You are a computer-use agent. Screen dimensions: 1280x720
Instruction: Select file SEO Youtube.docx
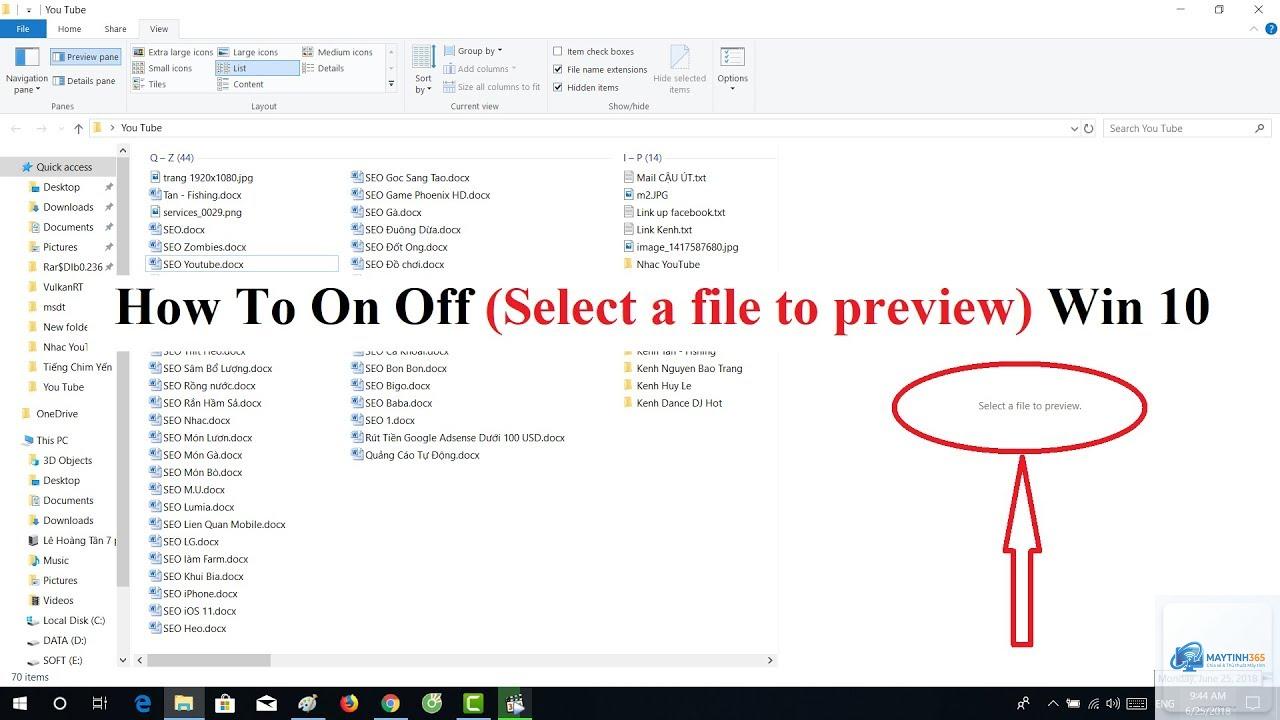242,264
